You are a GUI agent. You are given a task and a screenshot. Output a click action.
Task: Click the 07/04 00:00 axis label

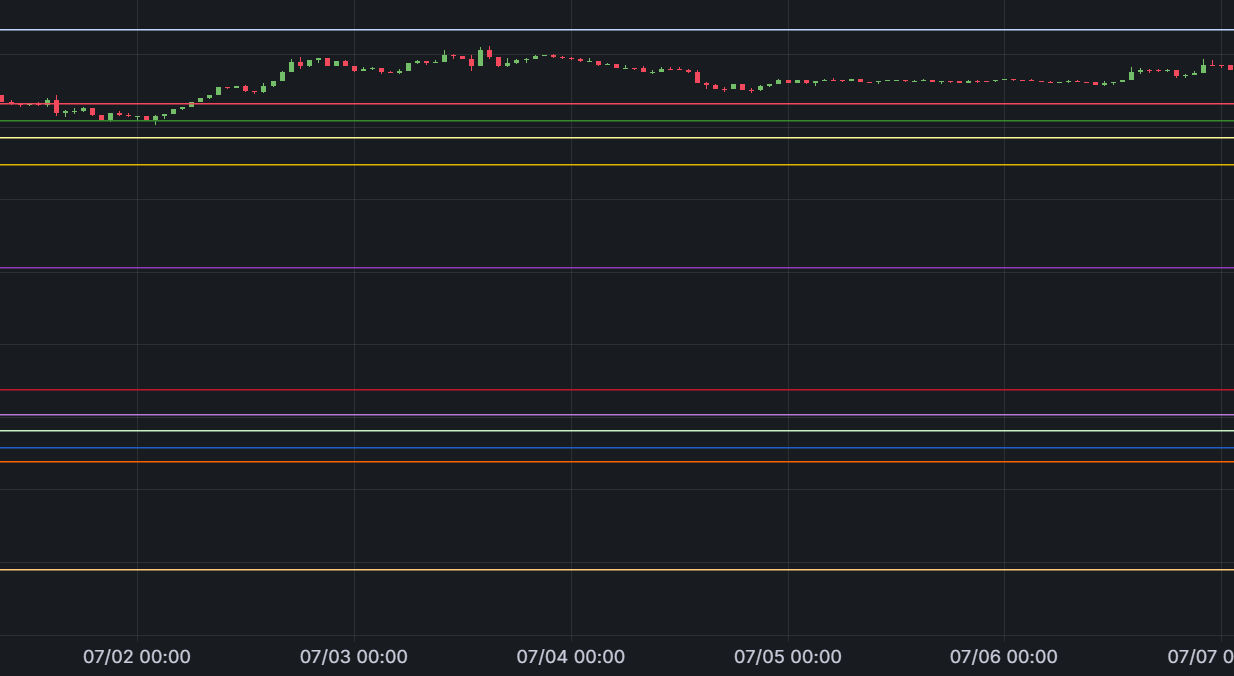pos(571,657)
